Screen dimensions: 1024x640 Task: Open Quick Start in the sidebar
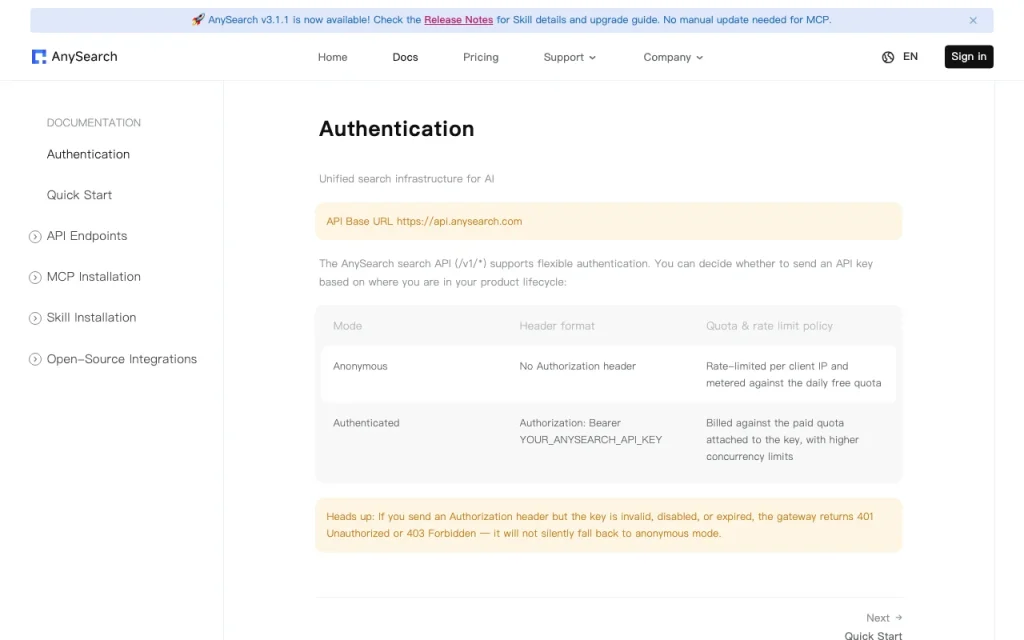click(79, 195)
